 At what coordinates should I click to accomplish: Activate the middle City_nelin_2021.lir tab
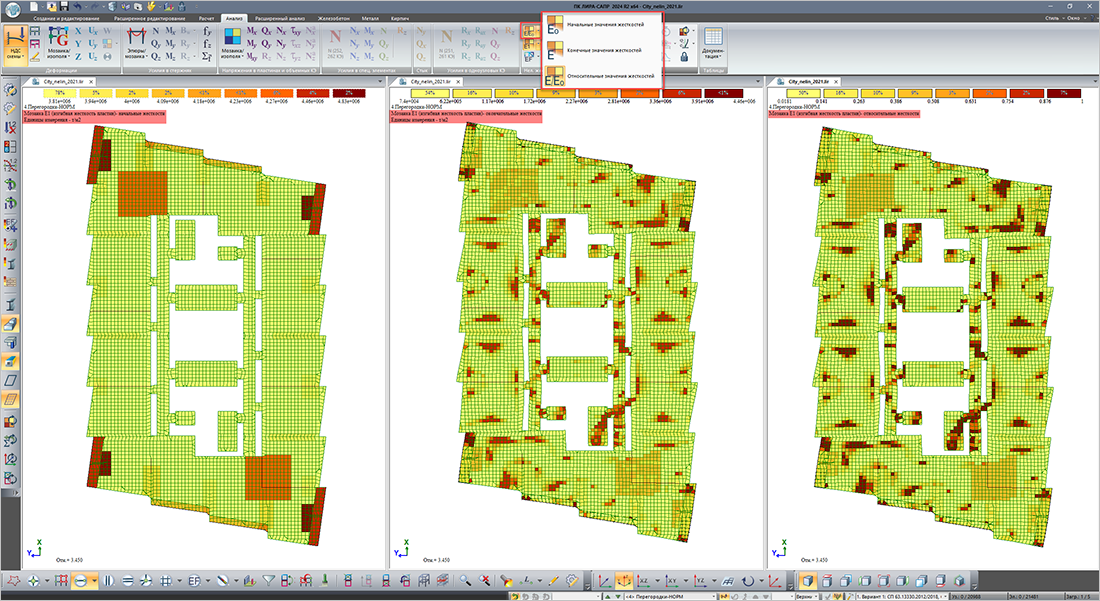[430, 82]
